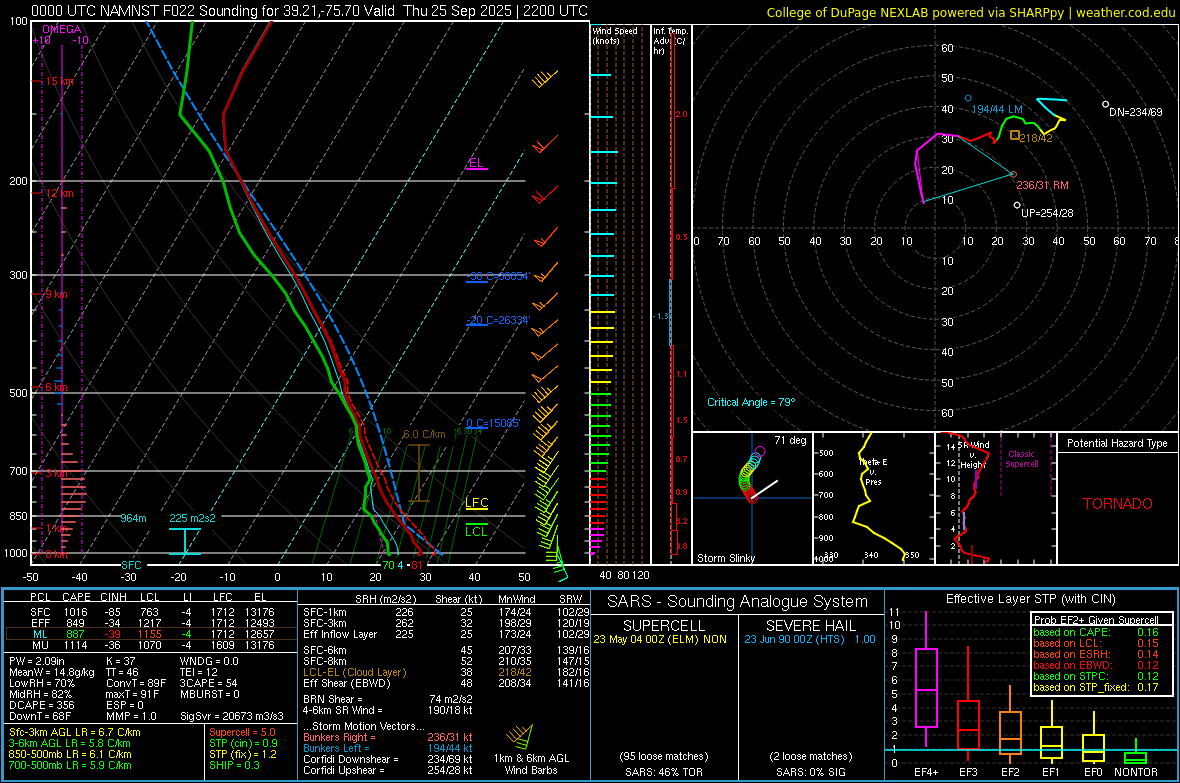Click the 1km & 6km AGL wind barbs icon
This screenshot has height=783, width=1180.
pos(520,736)
